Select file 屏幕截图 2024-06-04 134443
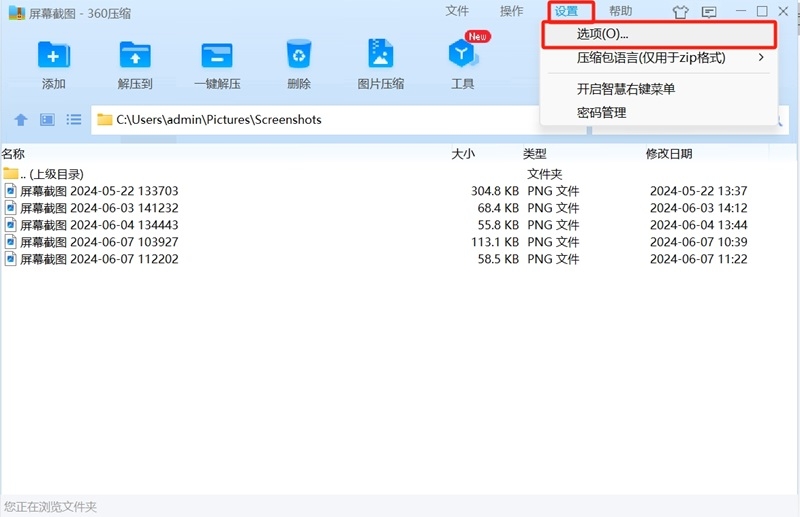This screenshot has height=517, width=800. pos(99,225)
